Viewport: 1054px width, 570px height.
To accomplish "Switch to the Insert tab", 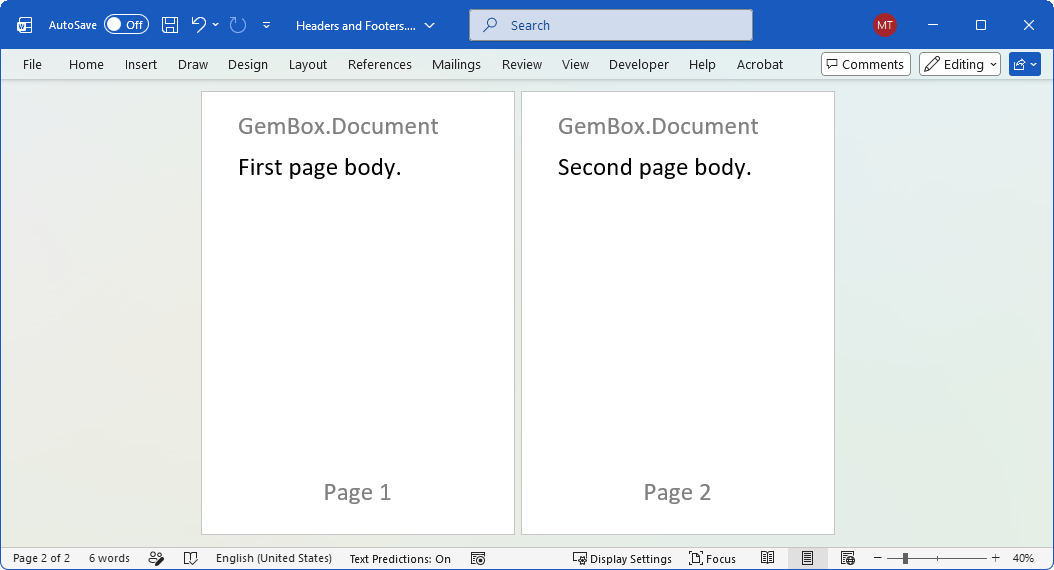I will pos(140,65).
